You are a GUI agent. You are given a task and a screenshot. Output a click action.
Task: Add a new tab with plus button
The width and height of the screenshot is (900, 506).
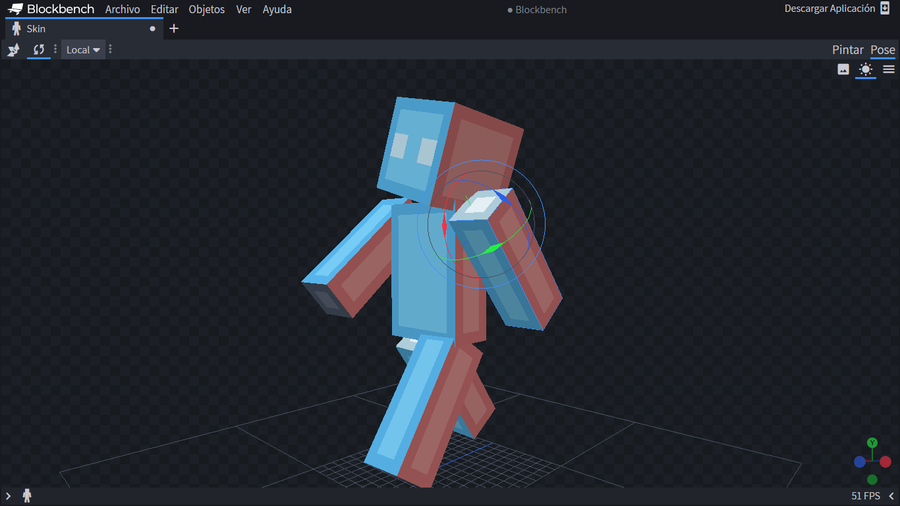pos(174,29)
